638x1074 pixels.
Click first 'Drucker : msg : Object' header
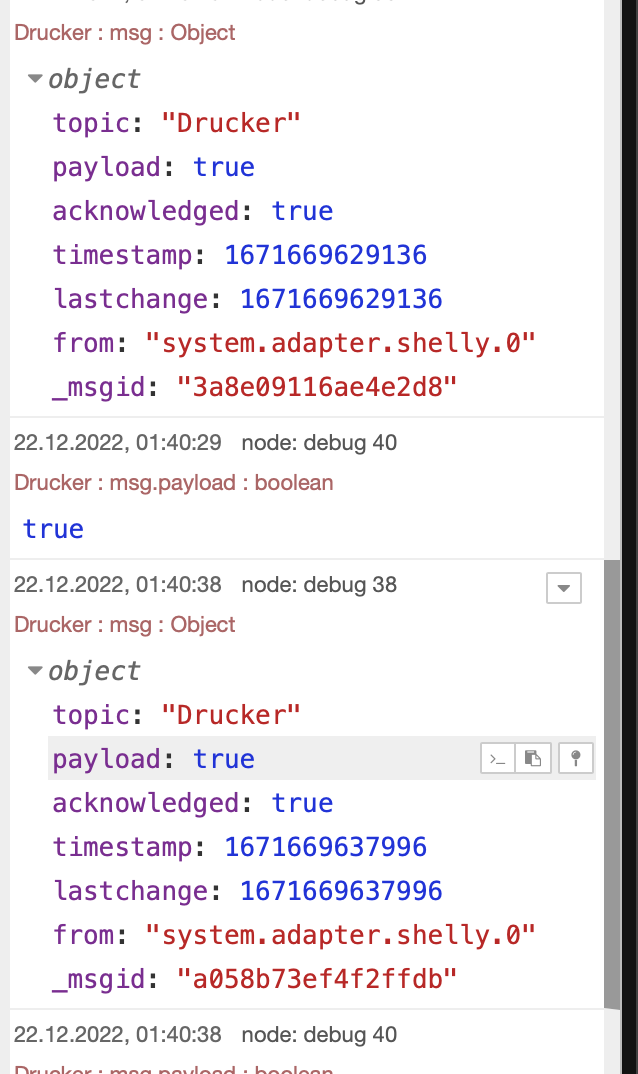pos(125,32)
